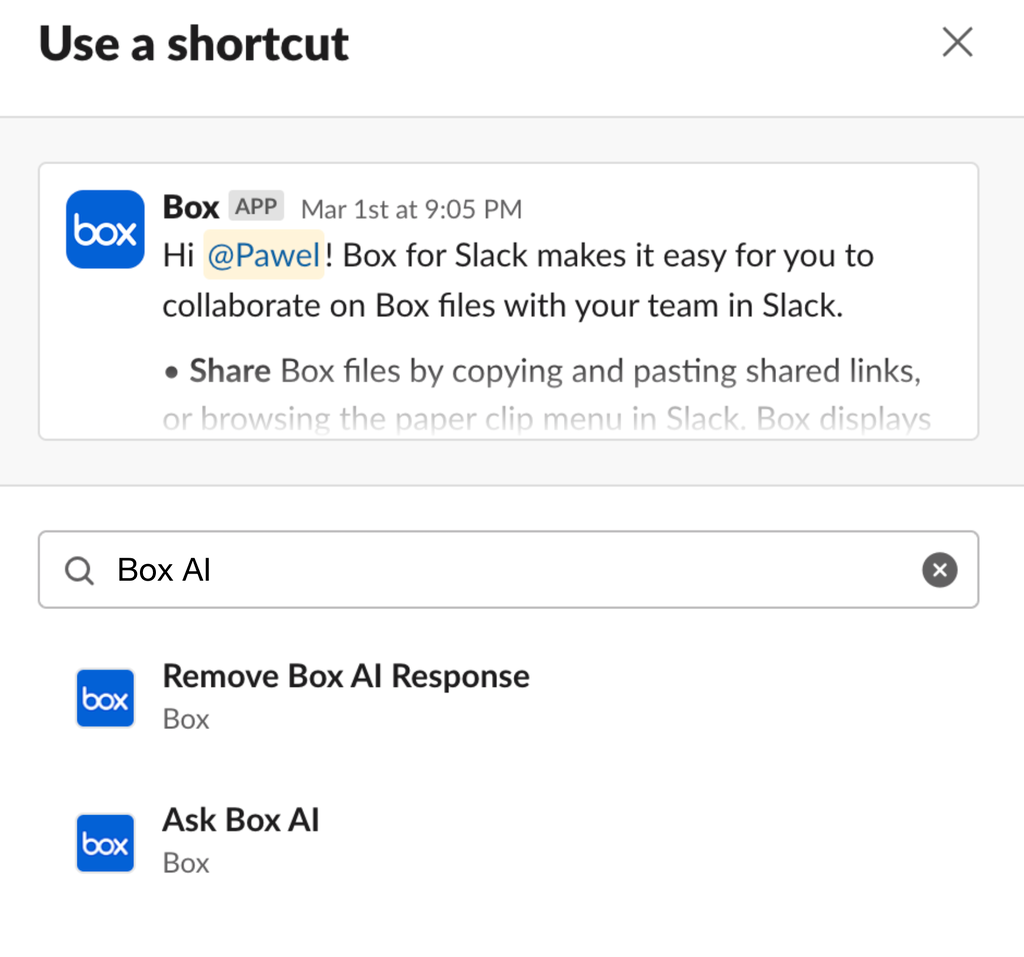Click the Box sender name in message

point(190,207)
